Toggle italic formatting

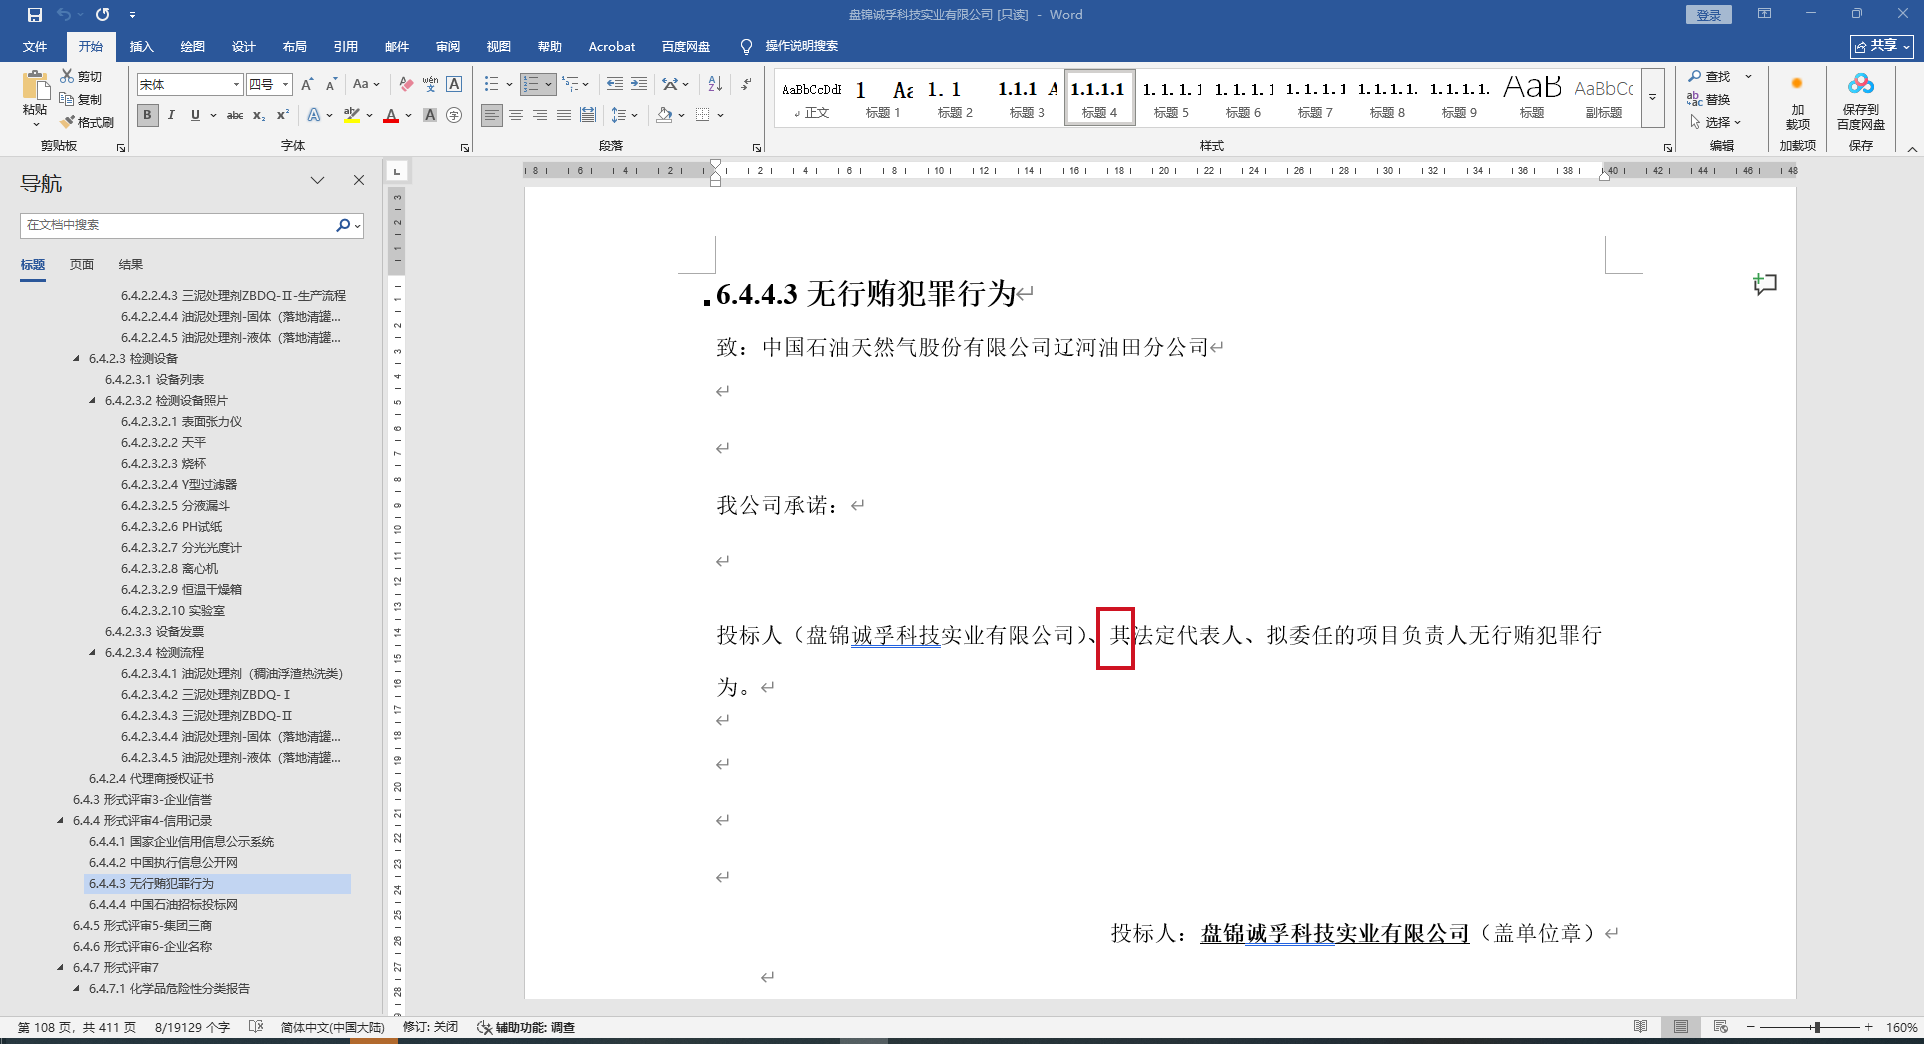[x=171, y=115]
